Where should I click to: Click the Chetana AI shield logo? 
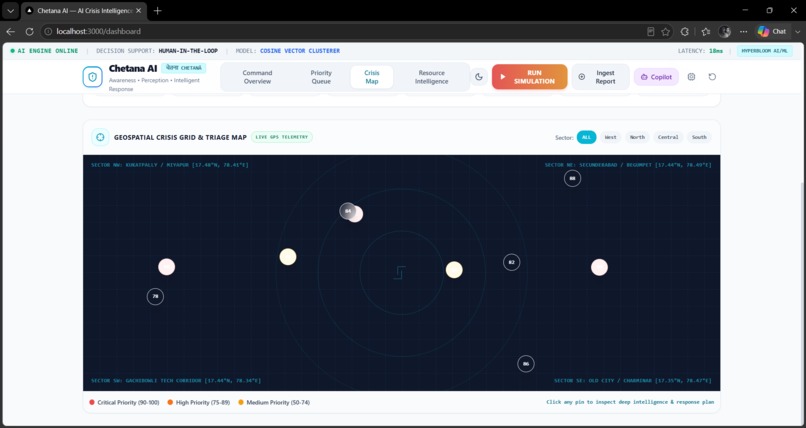pyautogui.click(x=93, y=77)
